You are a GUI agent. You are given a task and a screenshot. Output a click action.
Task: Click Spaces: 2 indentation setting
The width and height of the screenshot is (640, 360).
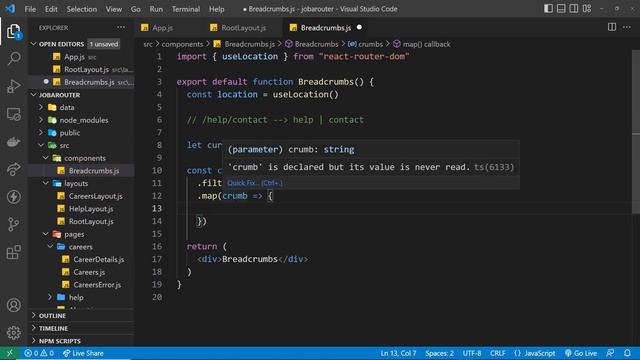(439, 353)
